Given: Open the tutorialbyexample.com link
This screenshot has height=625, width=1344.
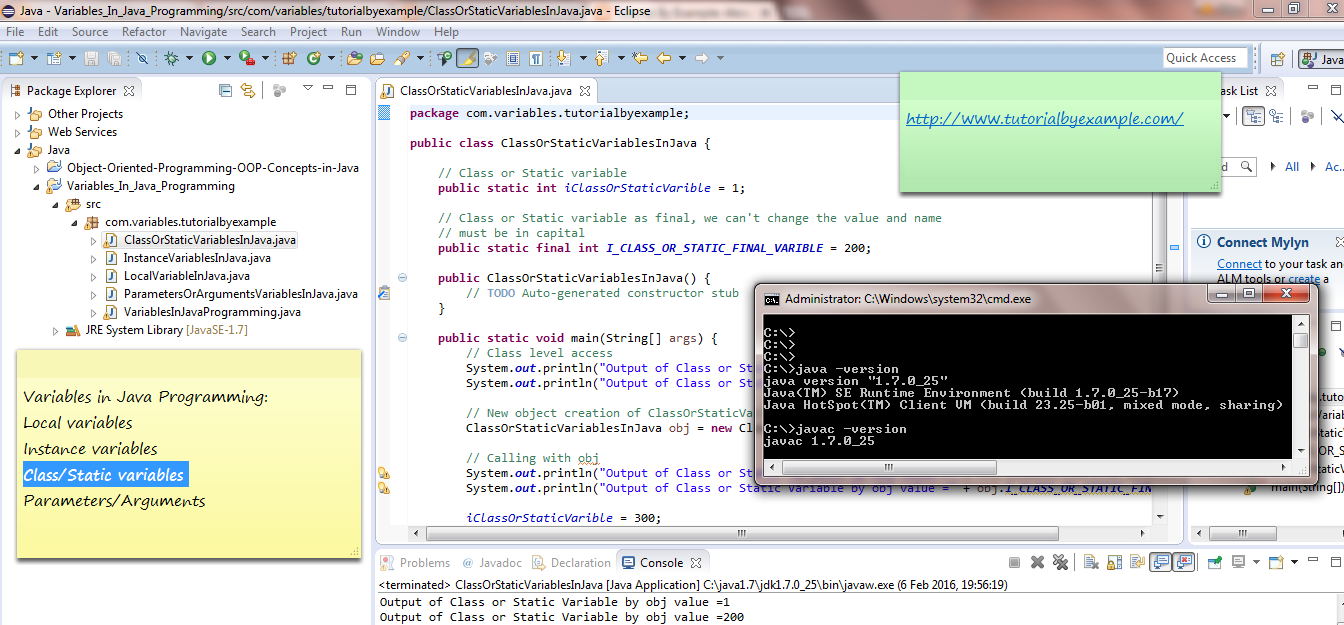Looking at the screenshot, I should tap(1045, 118).
